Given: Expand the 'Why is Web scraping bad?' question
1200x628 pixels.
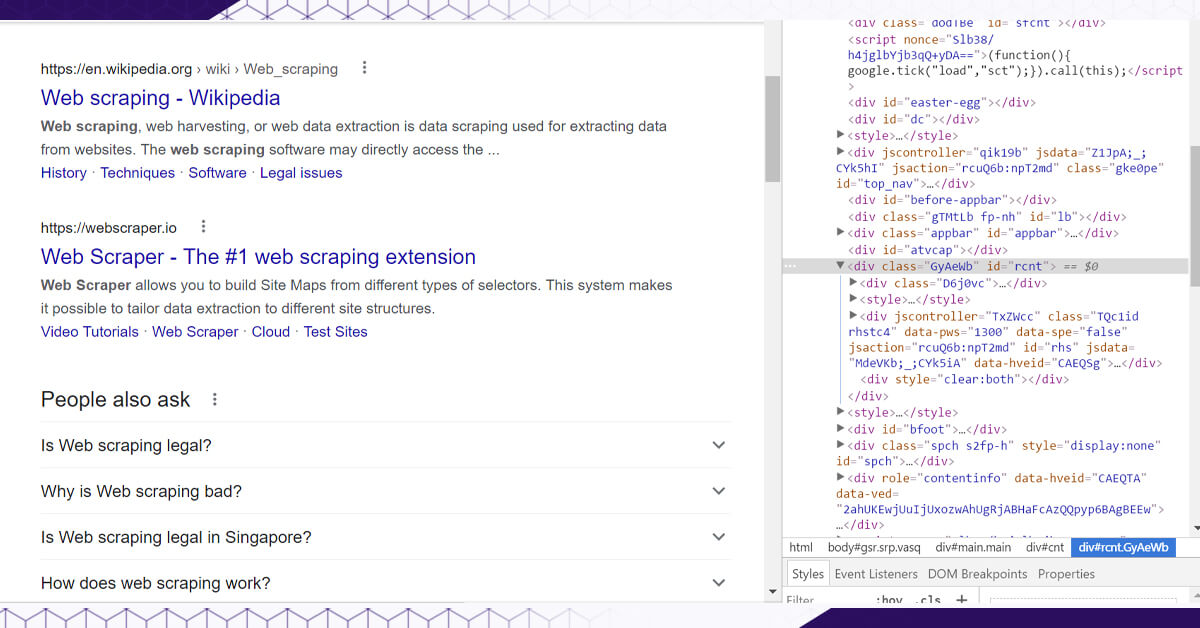Looking at the screenshot, I should click(x=386, y=492).
